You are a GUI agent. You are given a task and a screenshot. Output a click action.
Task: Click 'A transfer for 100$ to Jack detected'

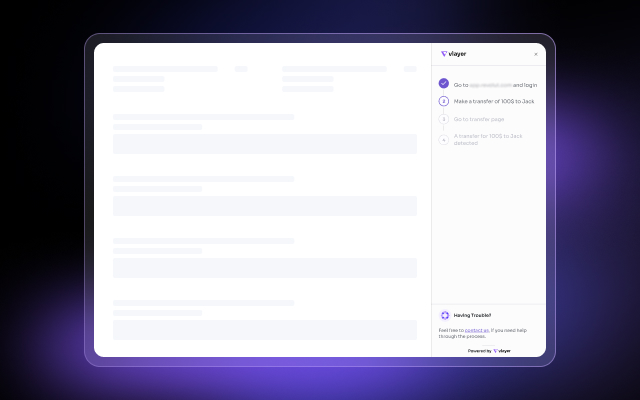(488, 140)
